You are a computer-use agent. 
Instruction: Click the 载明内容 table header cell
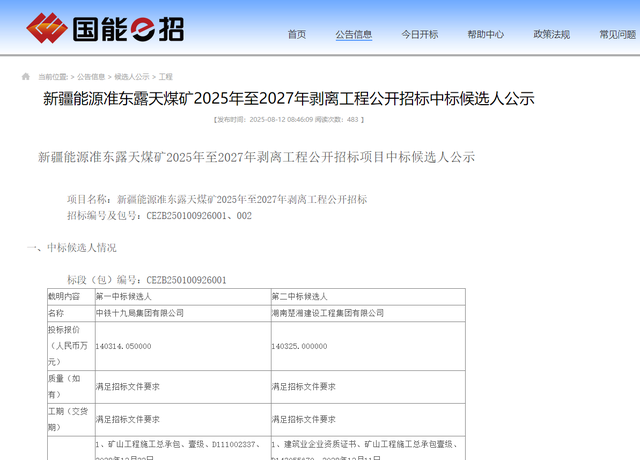point(71,297)
